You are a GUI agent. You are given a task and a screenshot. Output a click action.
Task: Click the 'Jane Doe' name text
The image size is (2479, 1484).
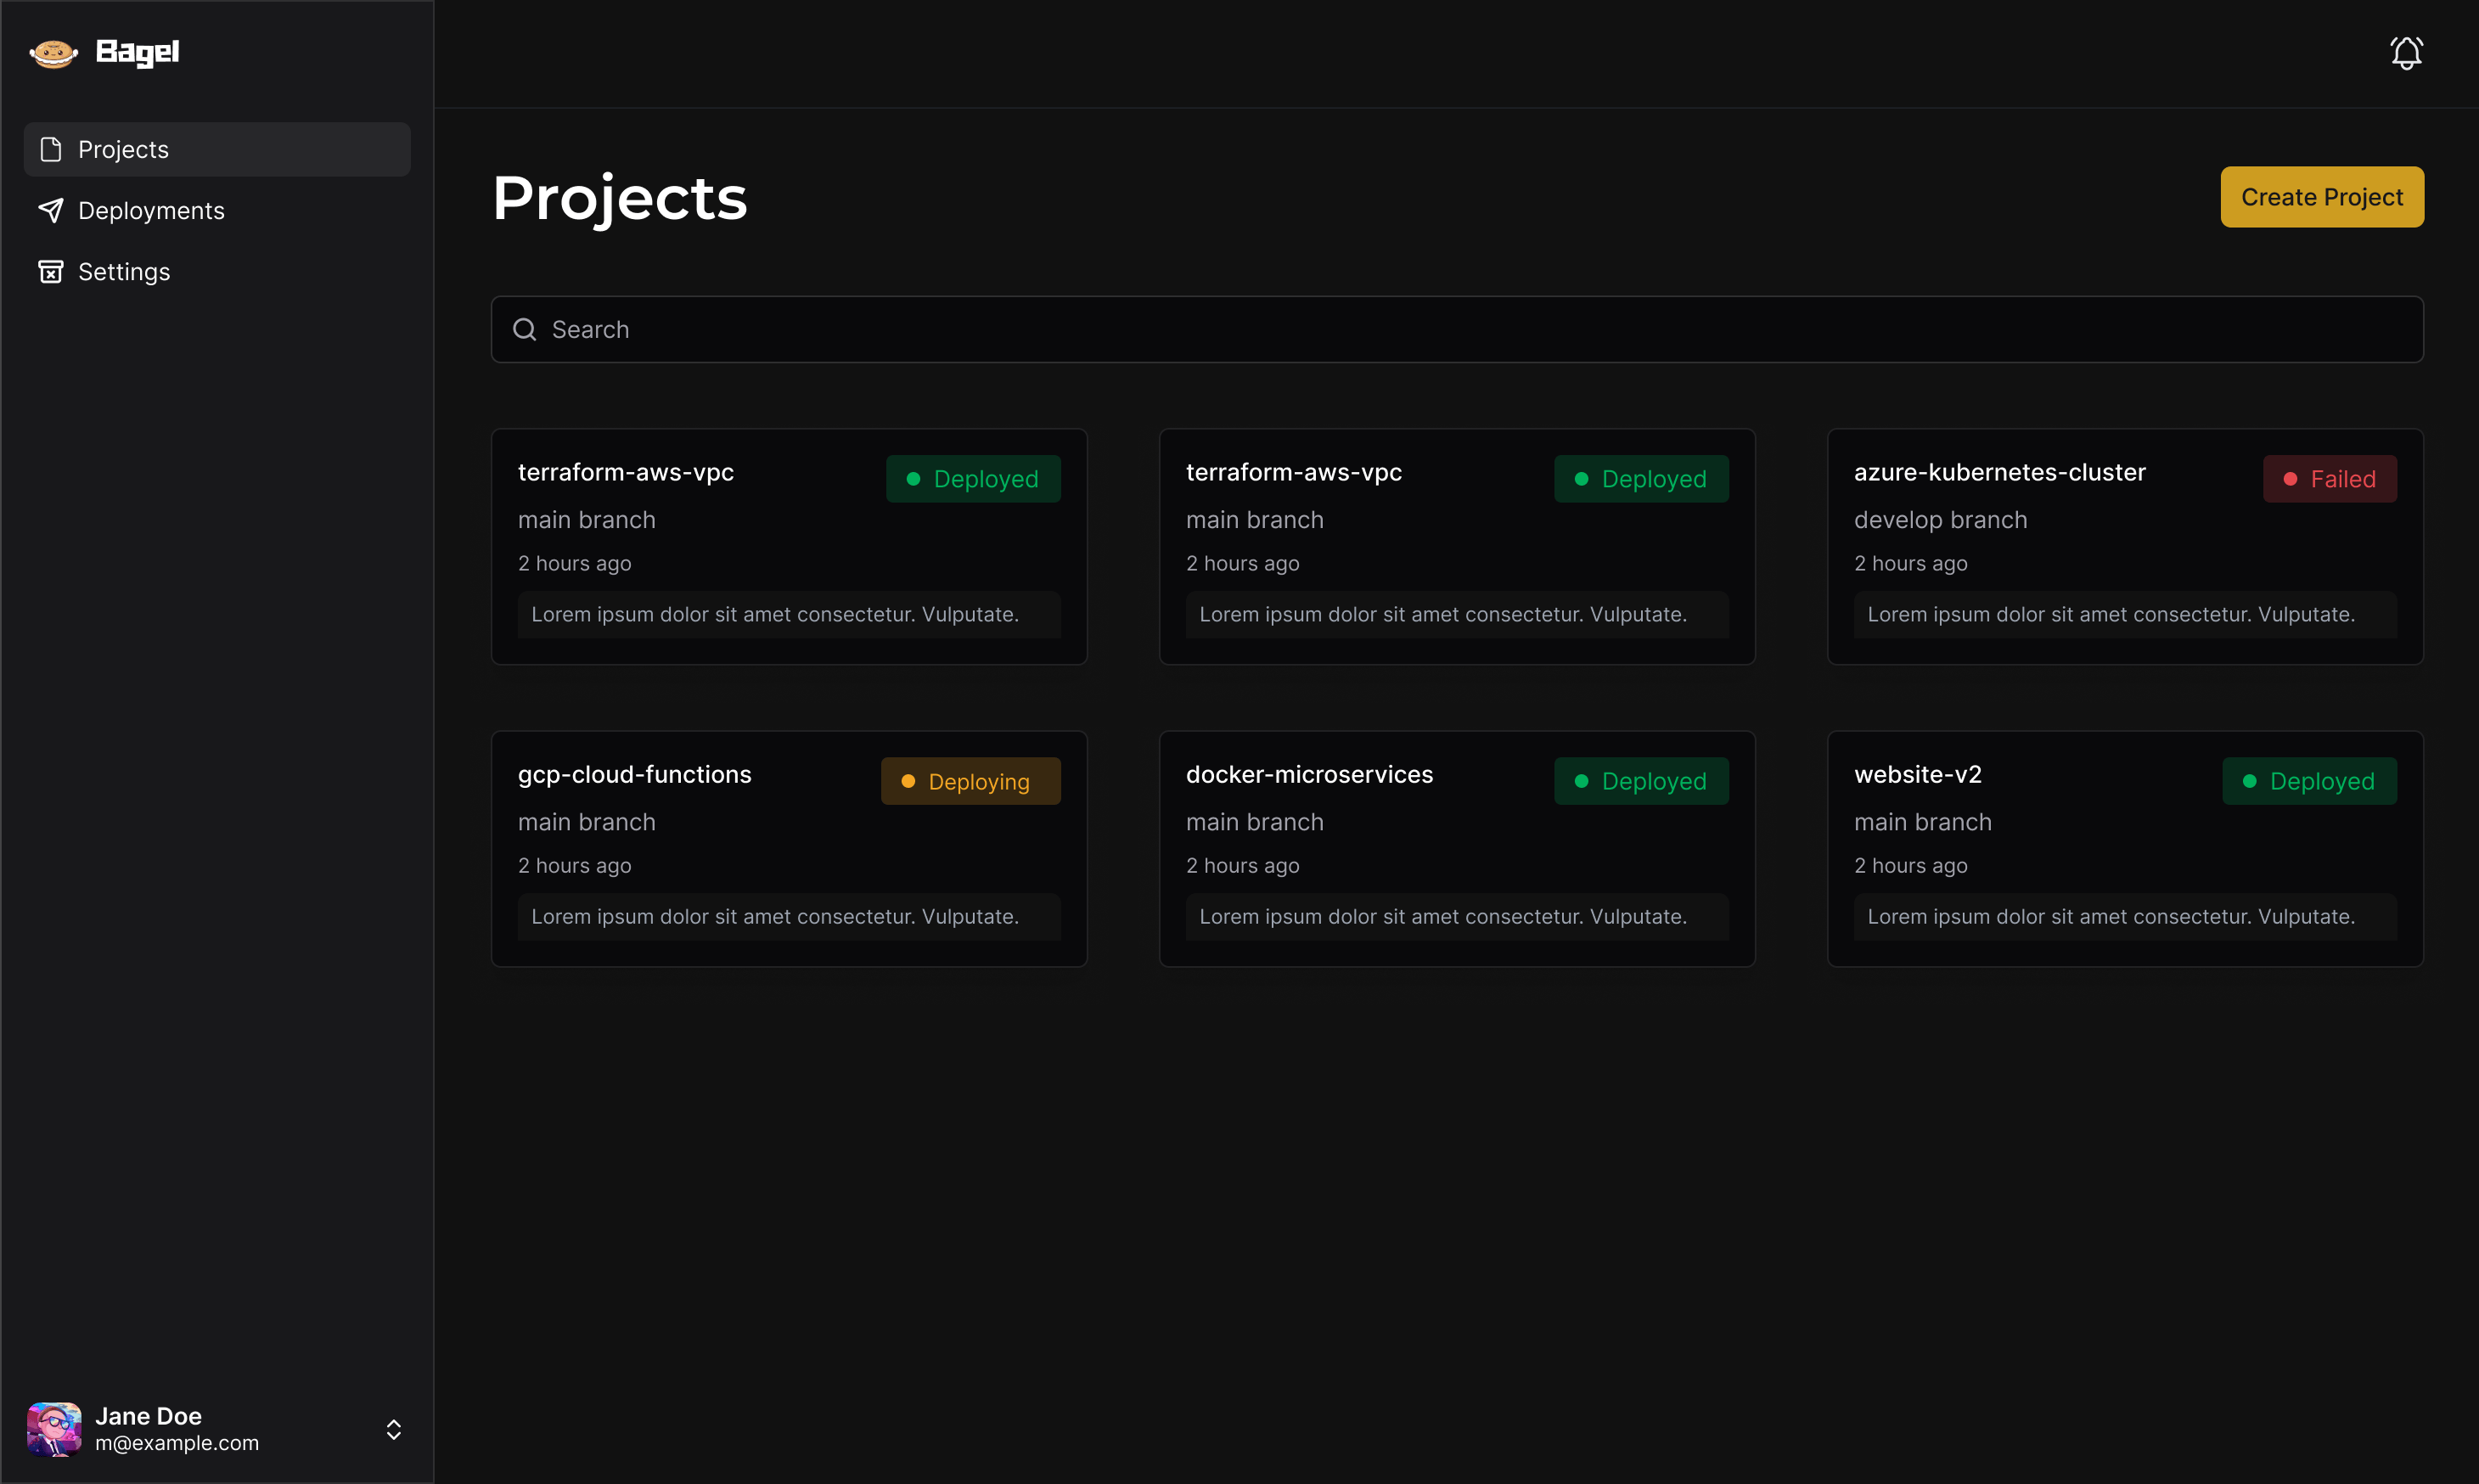[148, 1416]
